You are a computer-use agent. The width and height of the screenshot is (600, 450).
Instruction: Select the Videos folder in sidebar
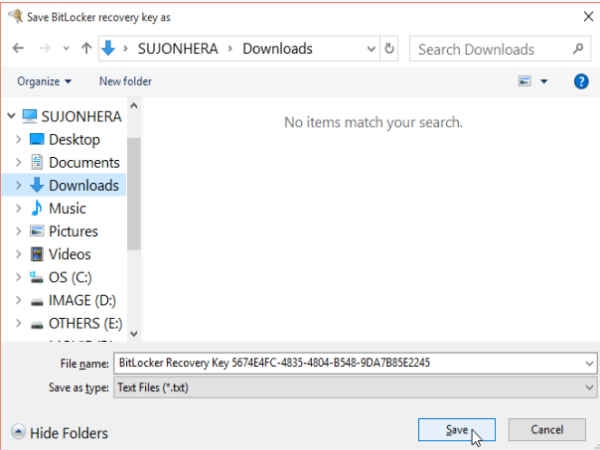click(x=70, y=254)
